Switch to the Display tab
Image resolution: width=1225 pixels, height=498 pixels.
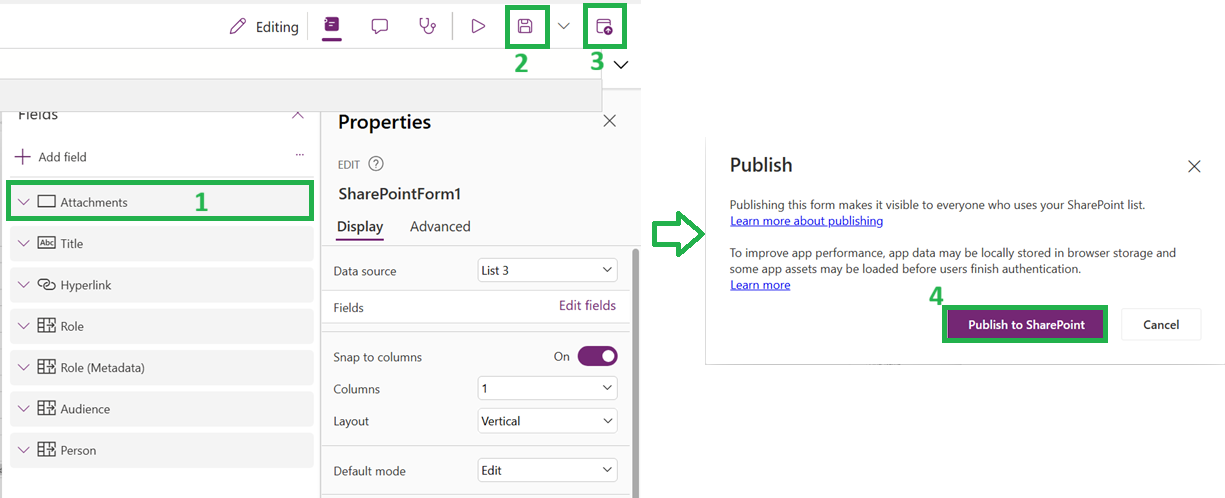[x=360, y=227]
